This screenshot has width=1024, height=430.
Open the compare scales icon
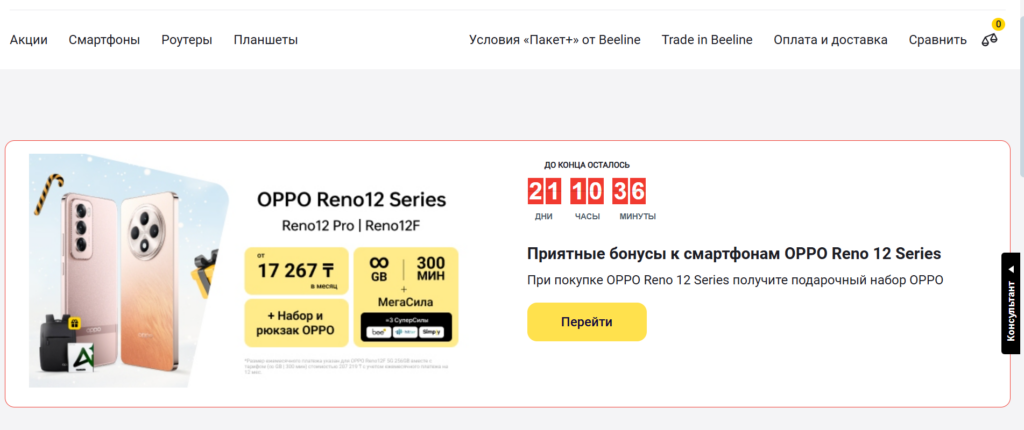coord(989,40)
